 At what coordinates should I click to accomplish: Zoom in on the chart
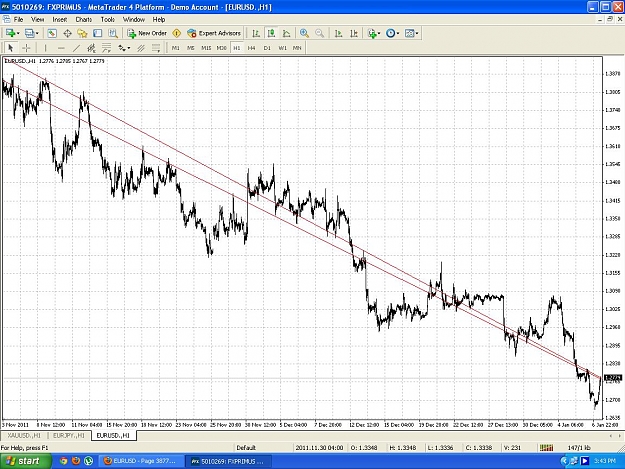[305, 33]
